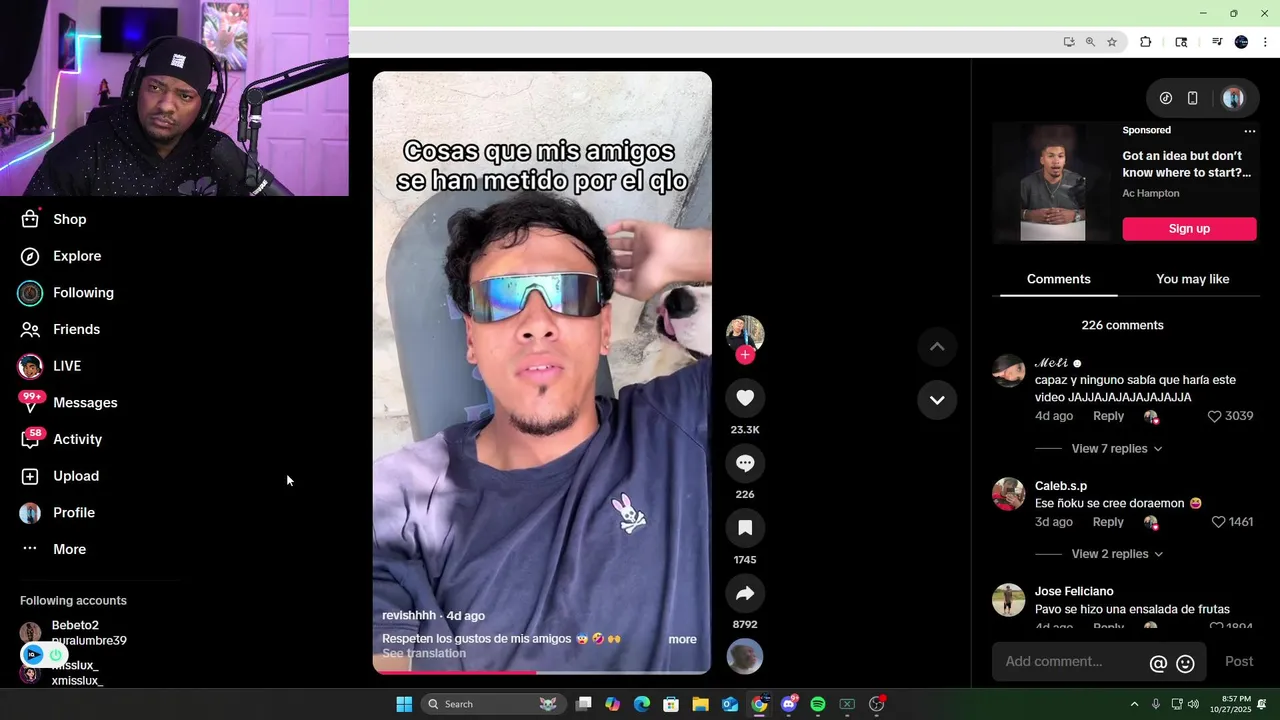Like Caleb.s.p comment showing 1461
This screenshot has height=720, width=1280.
point(1218,522)
